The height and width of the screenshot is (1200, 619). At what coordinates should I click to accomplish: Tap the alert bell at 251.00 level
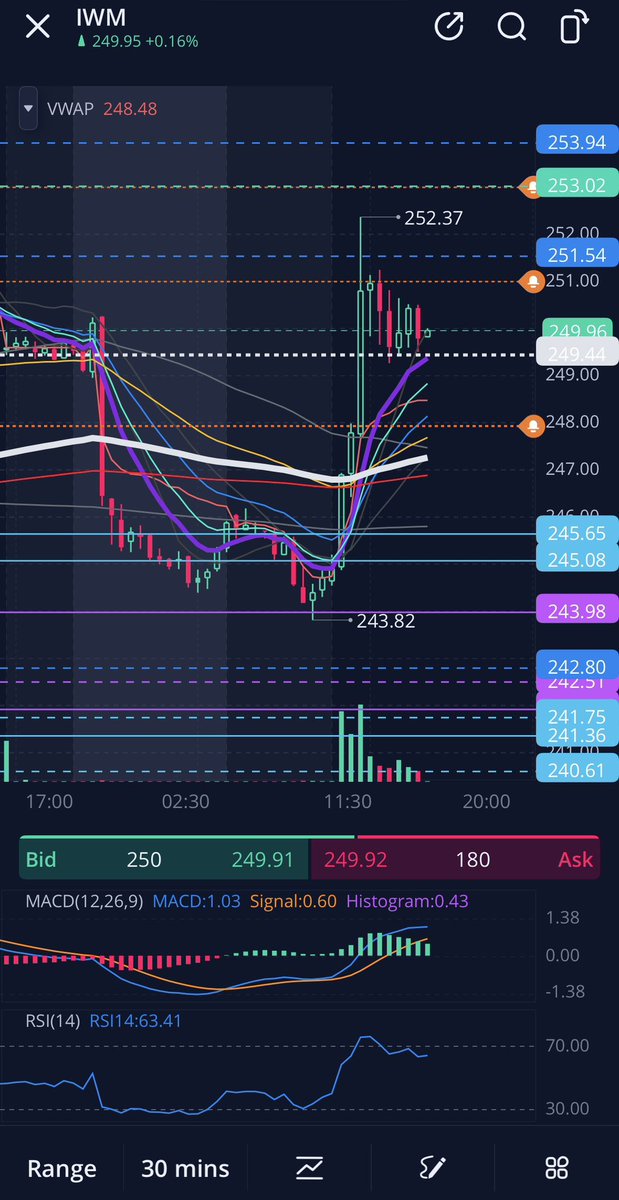[x=533, y=282]
